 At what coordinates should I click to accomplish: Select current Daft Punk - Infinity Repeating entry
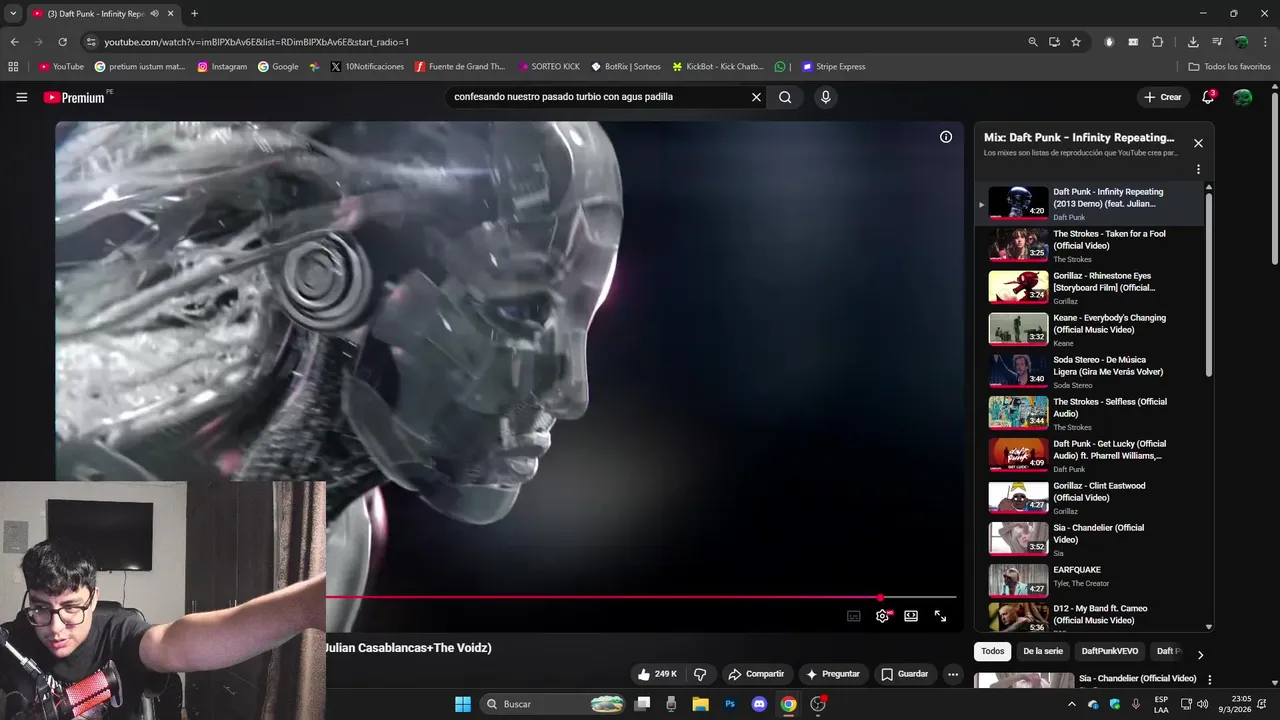tap(1090, 203)
